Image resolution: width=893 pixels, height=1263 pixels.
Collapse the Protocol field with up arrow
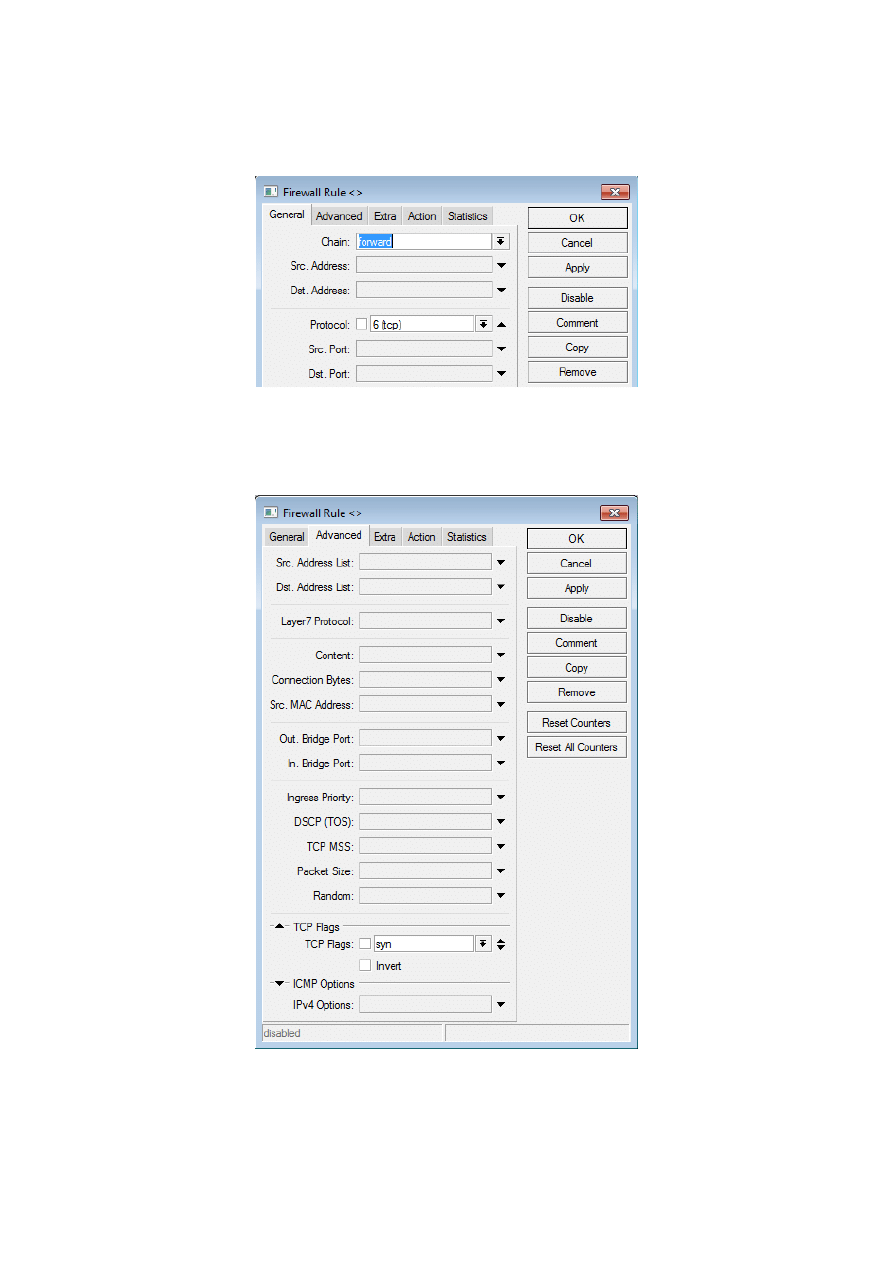[x=502, y=324]
